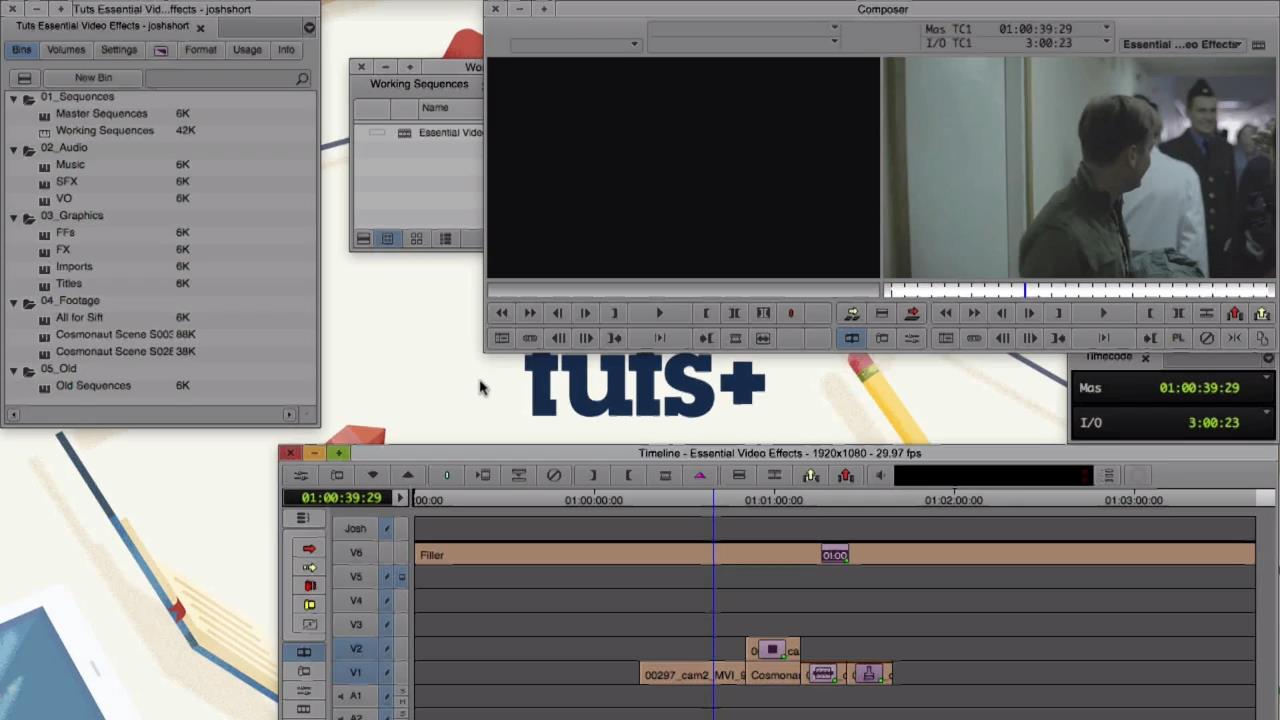Screen dimensions: 1280x720
Task: Toggle red Overwrite Trim smart tool
Action: 309,586
